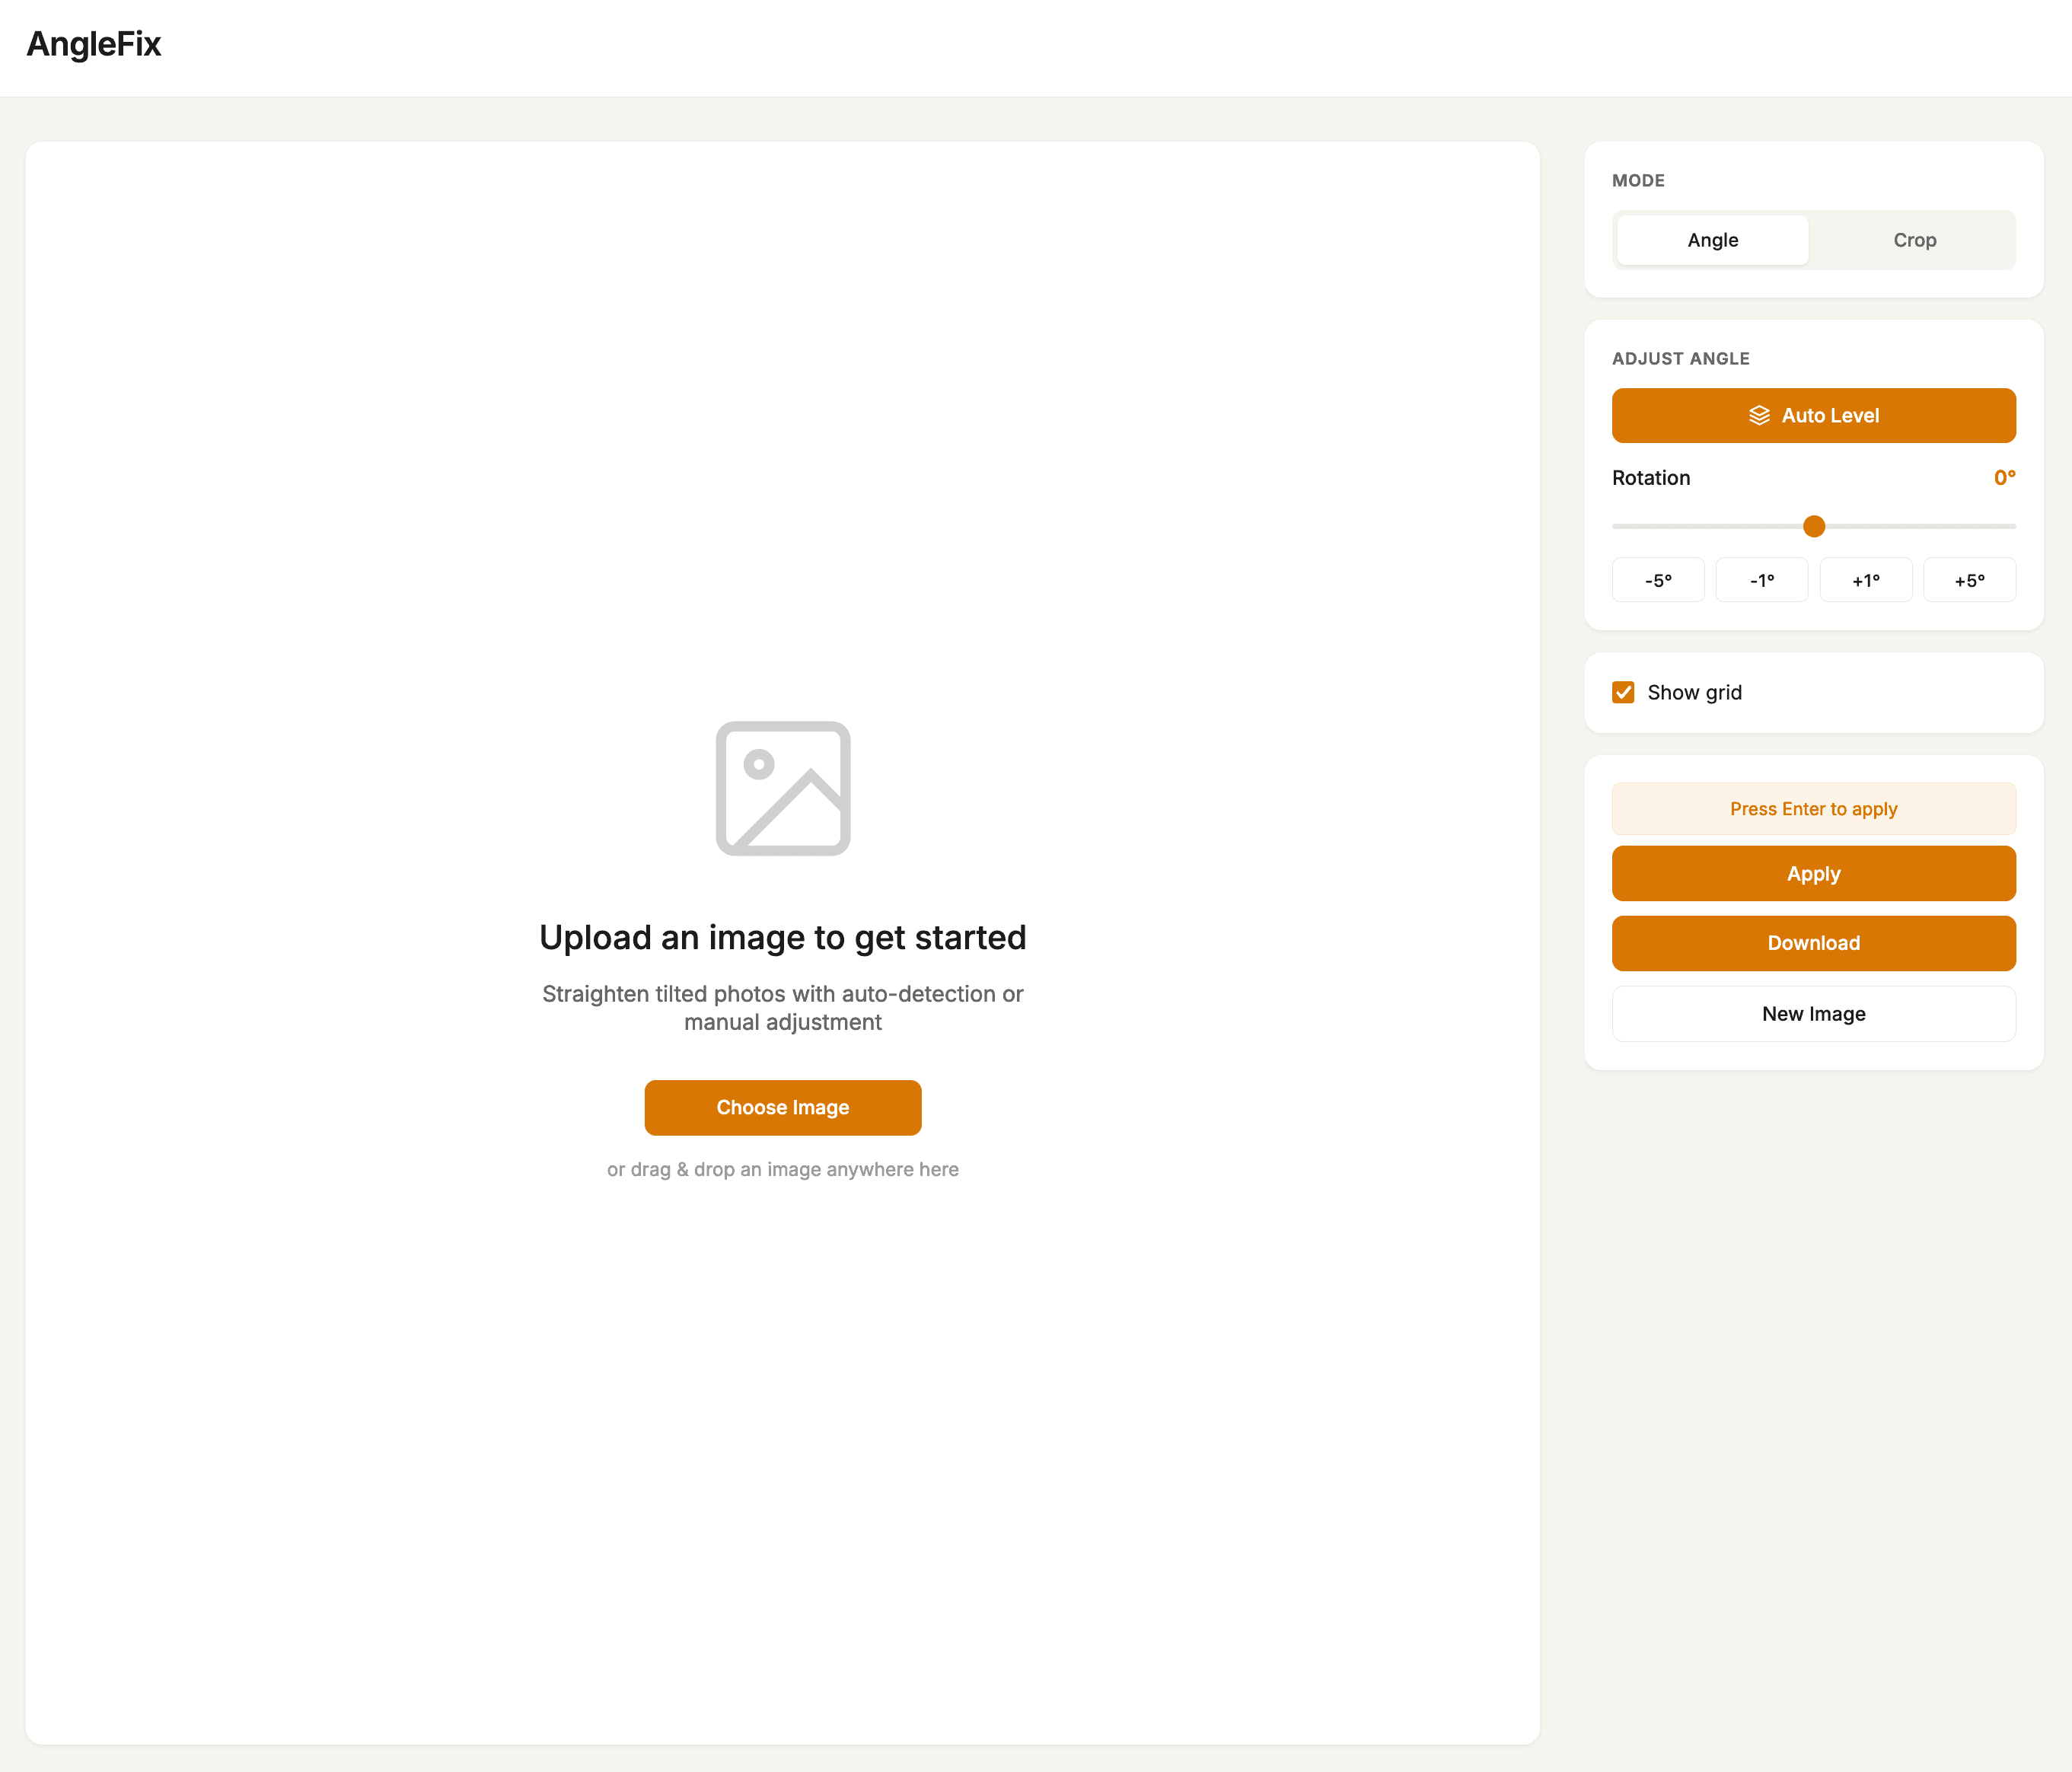Click the 0° rotation value

(x=2004, y=477)
